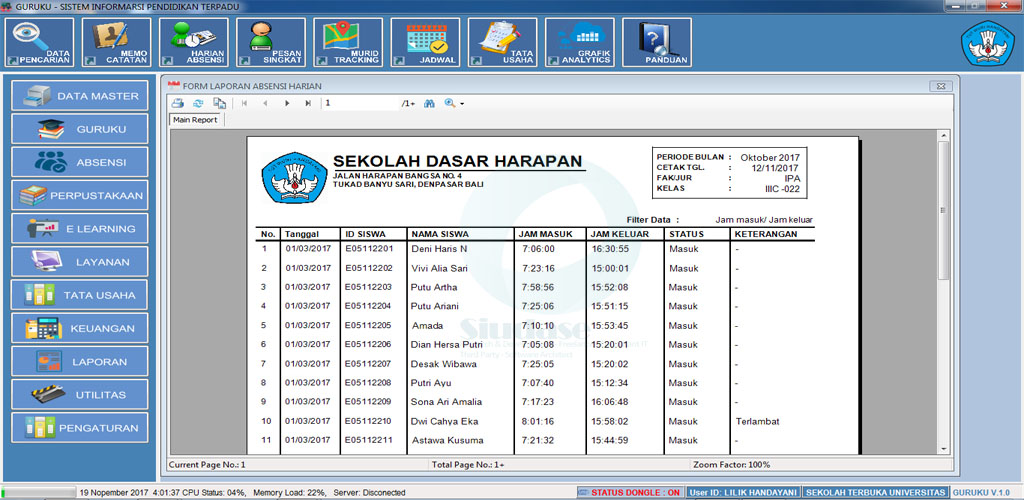1024x500 pixels.
Task: Open the Panduan help guide
Action: 657,43
